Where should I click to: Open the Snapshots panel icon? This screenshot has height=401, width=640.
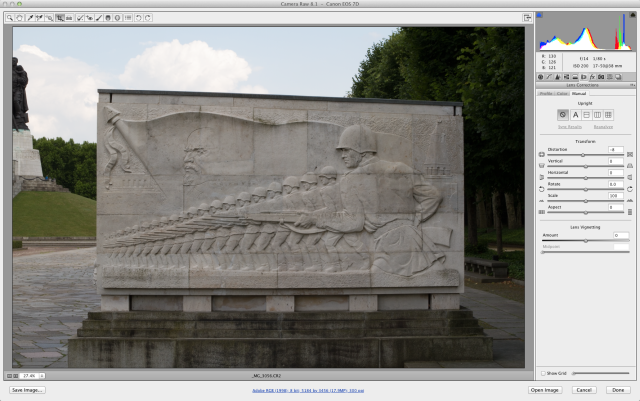(618, 77)
